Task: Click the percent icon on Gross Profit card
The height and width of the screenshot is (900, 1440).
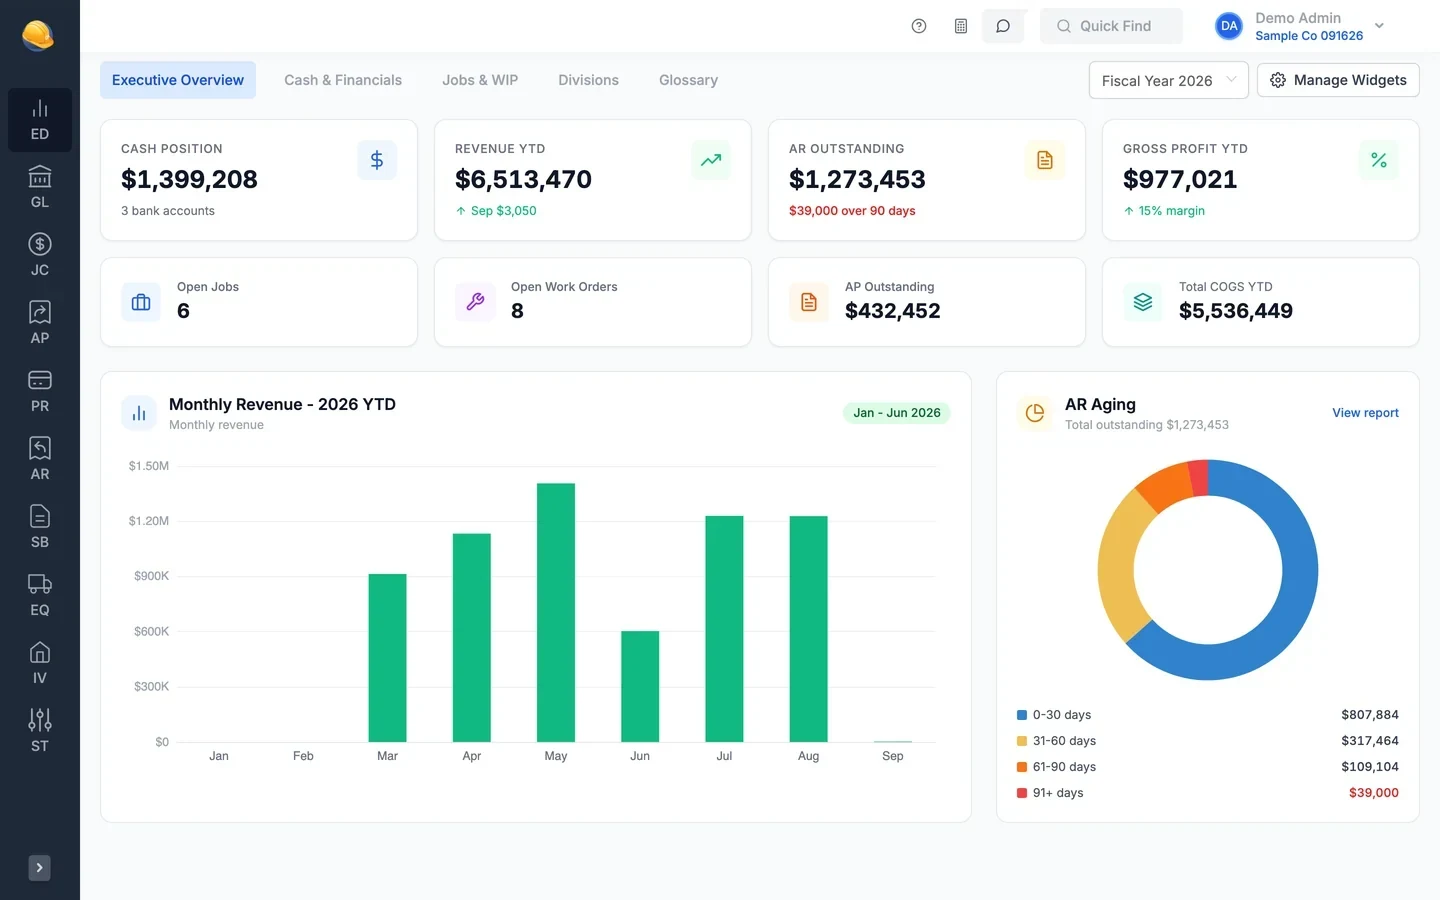Action: pos(1379,160)
